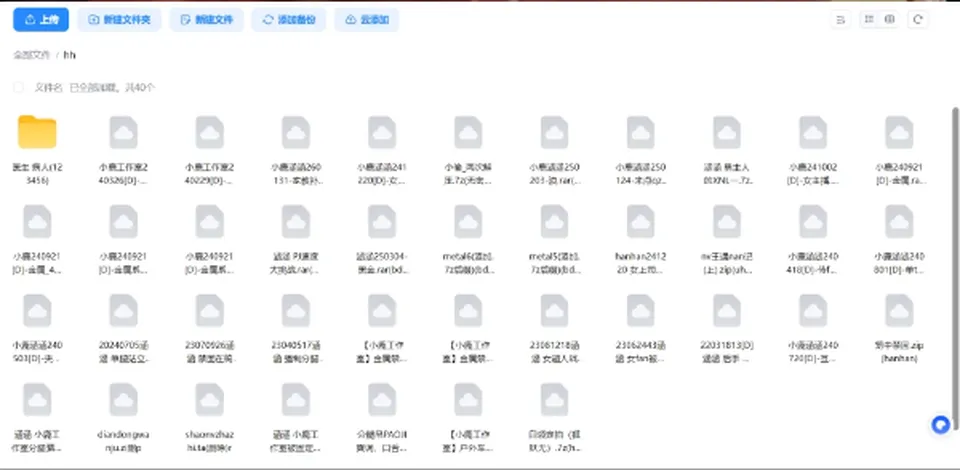The height and width of the screenshot is (470, 960).
Task: Select file icon for 小鹿涵涵250124
Action: [640, 132]
